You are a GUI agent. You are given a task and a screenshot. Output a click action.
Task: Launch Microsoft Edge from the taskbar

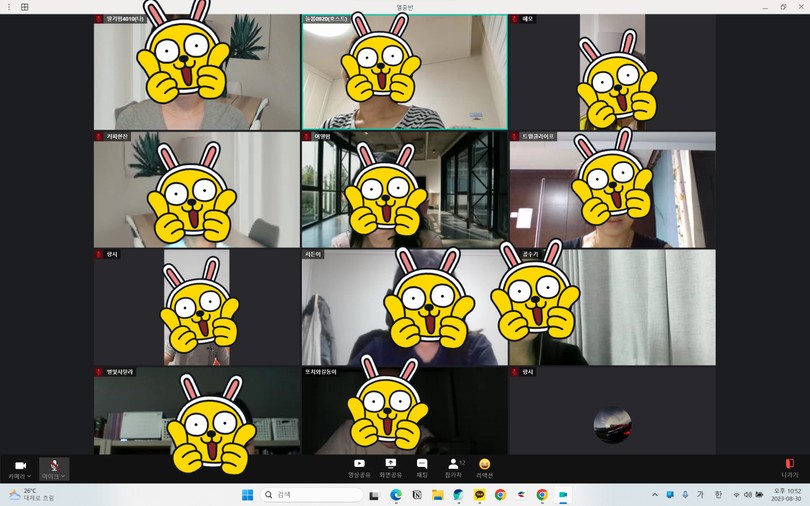tap(396, 495)
